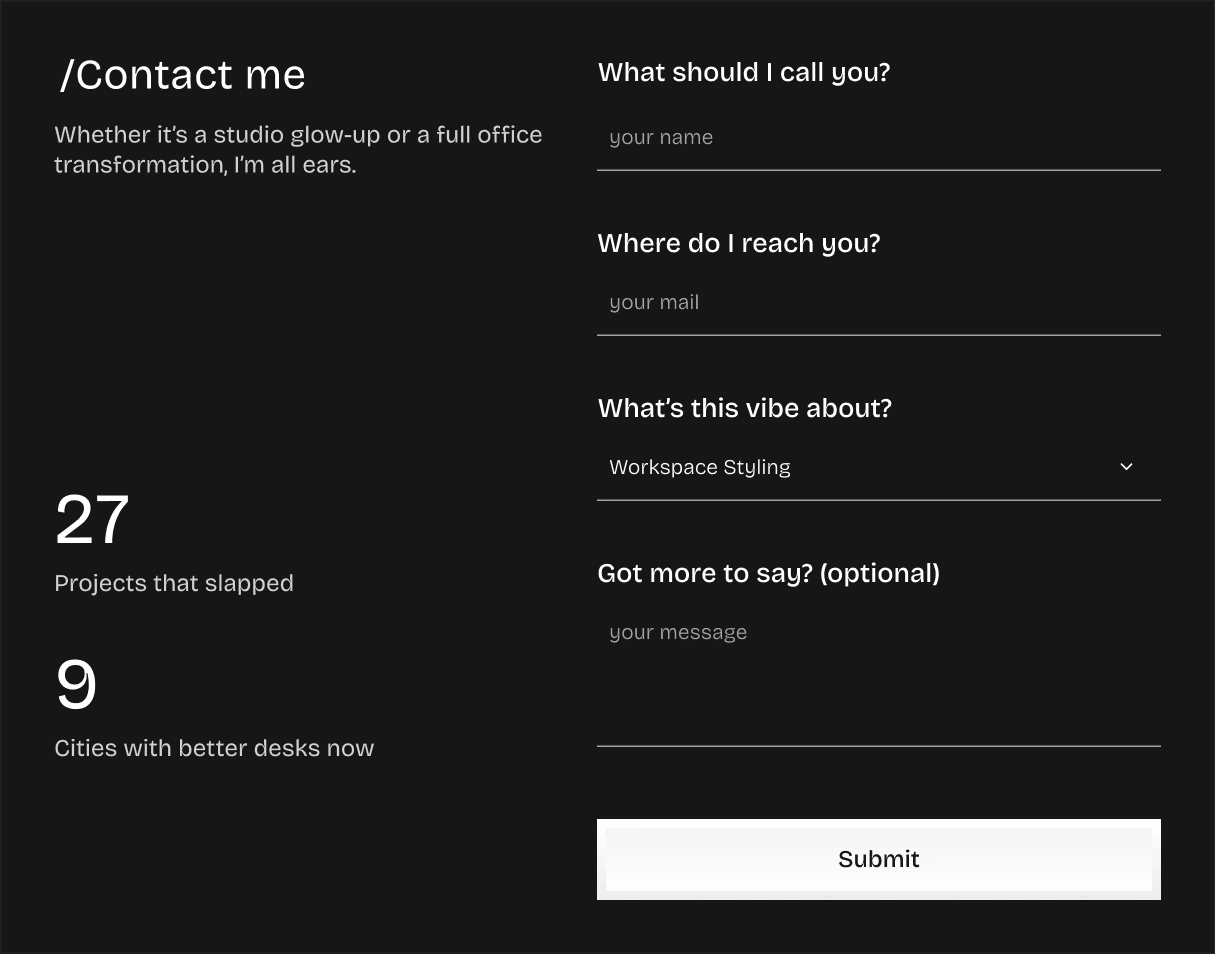Click the large '9' statistic number
1215x954 pixels.
pos(76,685)
